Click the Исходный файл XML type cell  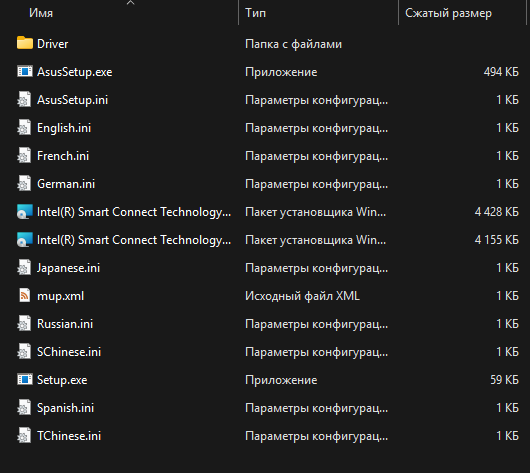pos(302,296)
